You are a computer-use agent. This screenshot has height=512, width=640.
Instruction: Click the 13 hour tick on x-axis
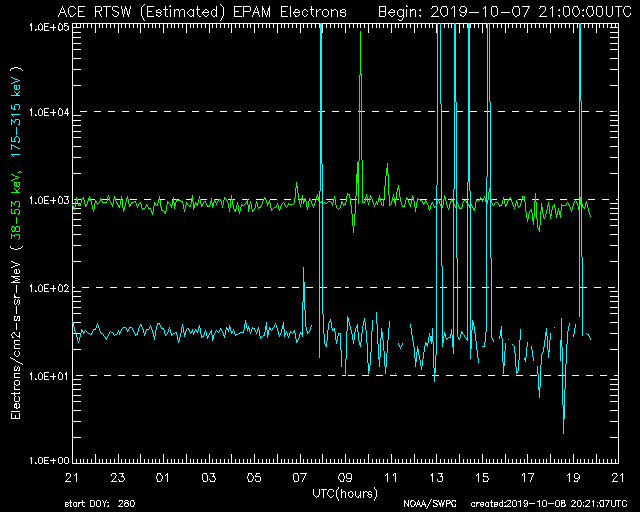pos(437,478)
